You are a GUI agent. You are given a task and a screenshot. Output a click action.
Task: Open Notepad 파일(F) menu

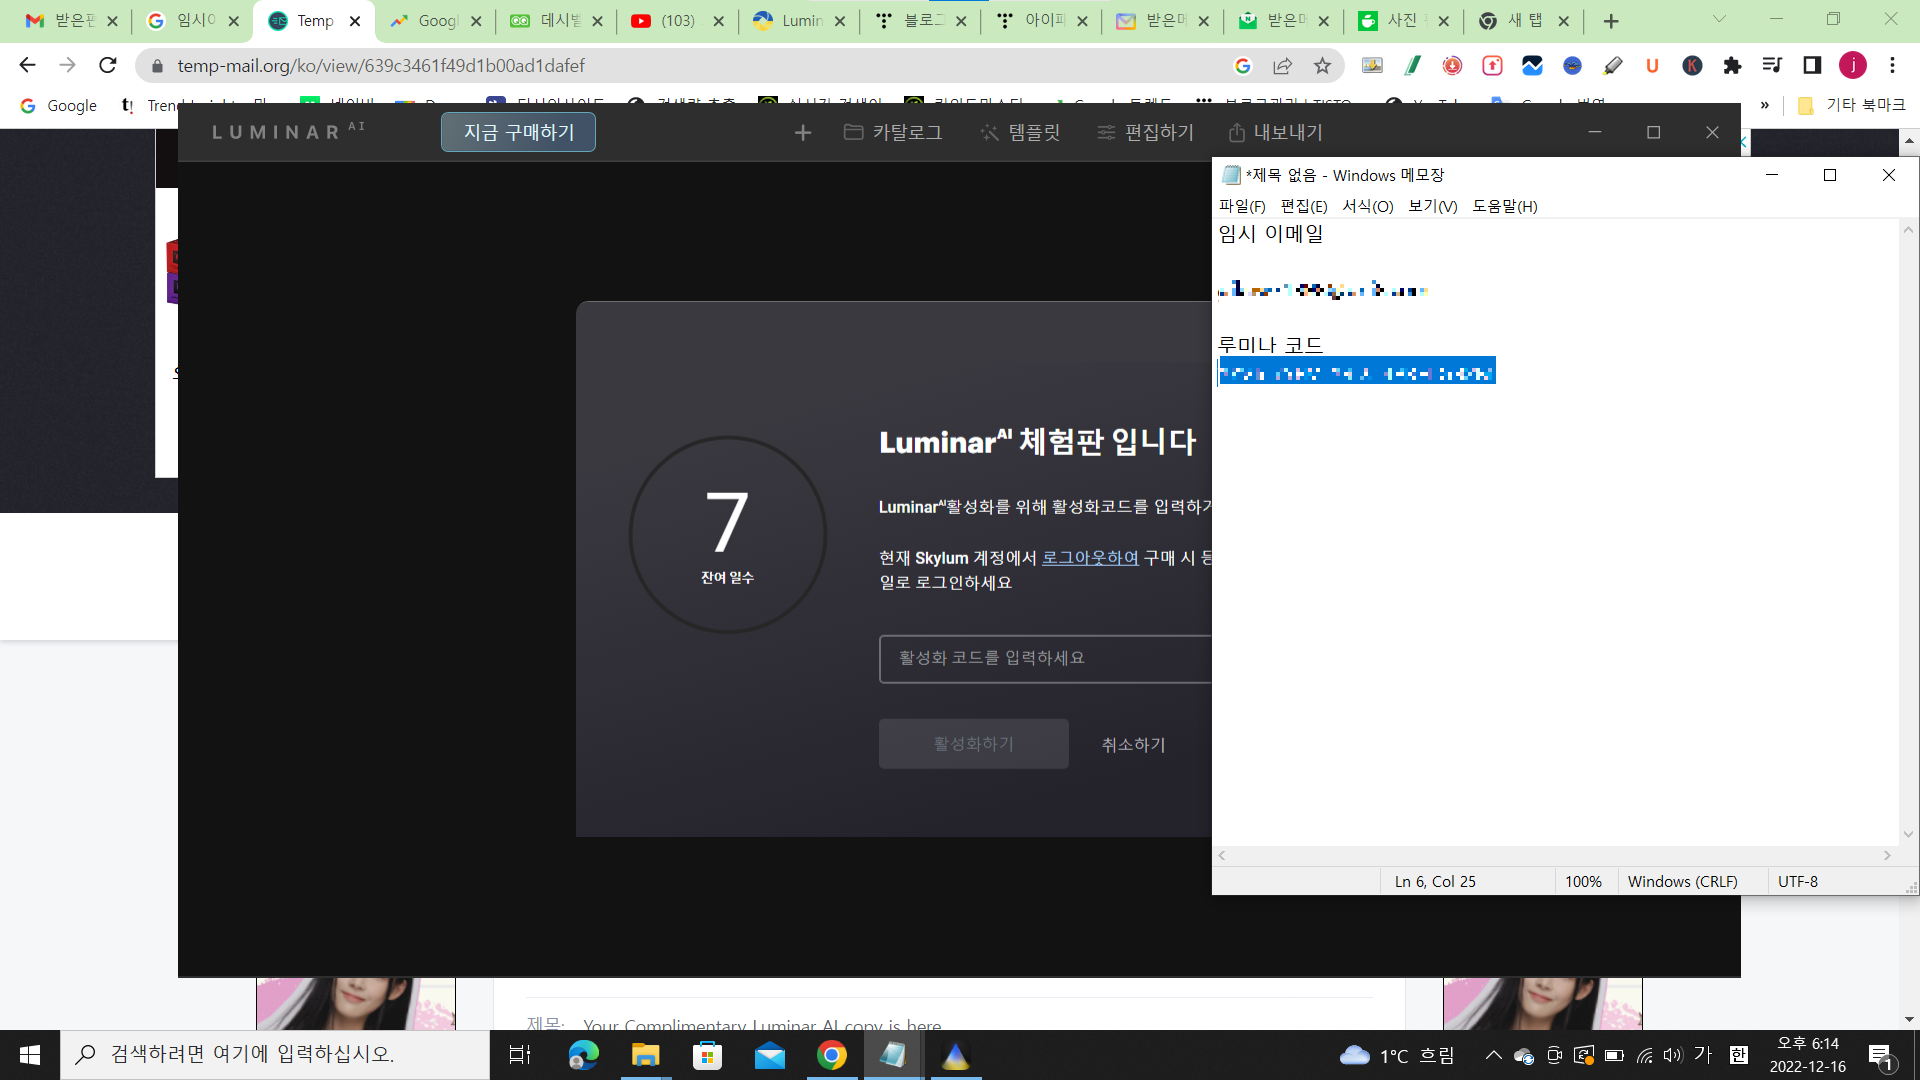[x=1242, y=206]
